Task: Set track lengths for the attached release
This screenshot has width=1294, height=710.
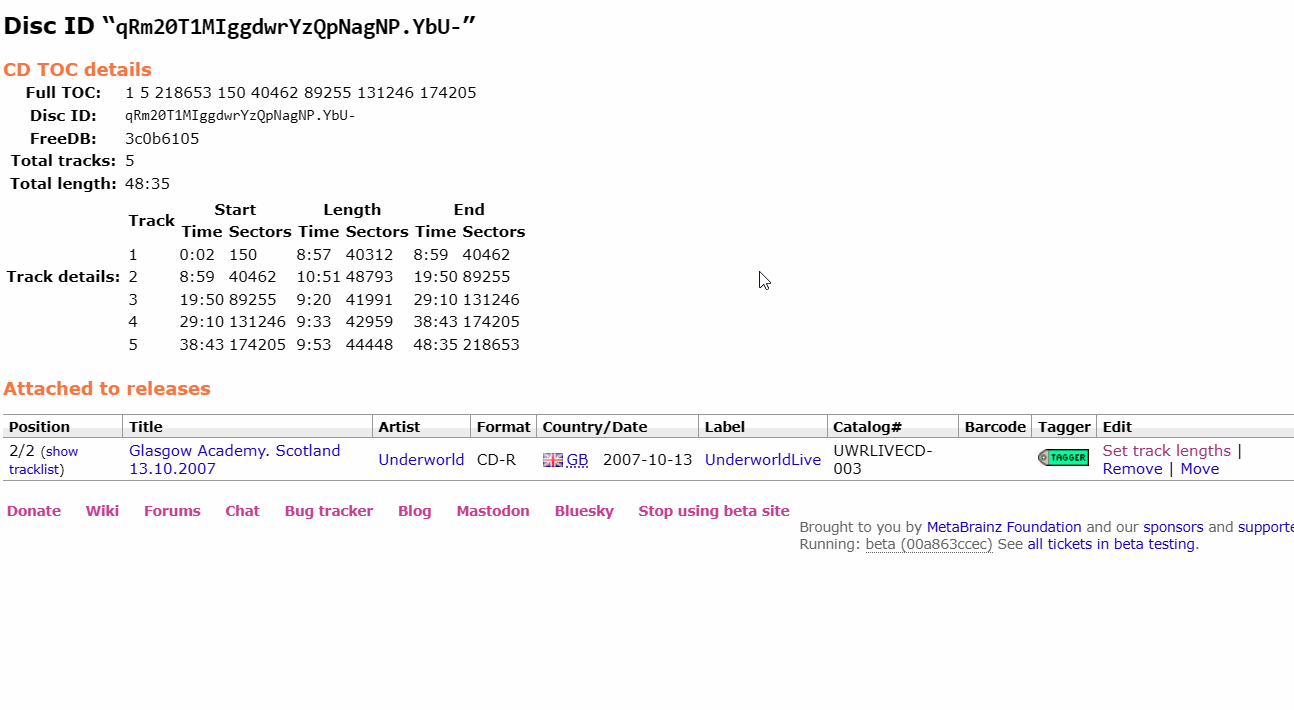Action: pos(1166,450)
